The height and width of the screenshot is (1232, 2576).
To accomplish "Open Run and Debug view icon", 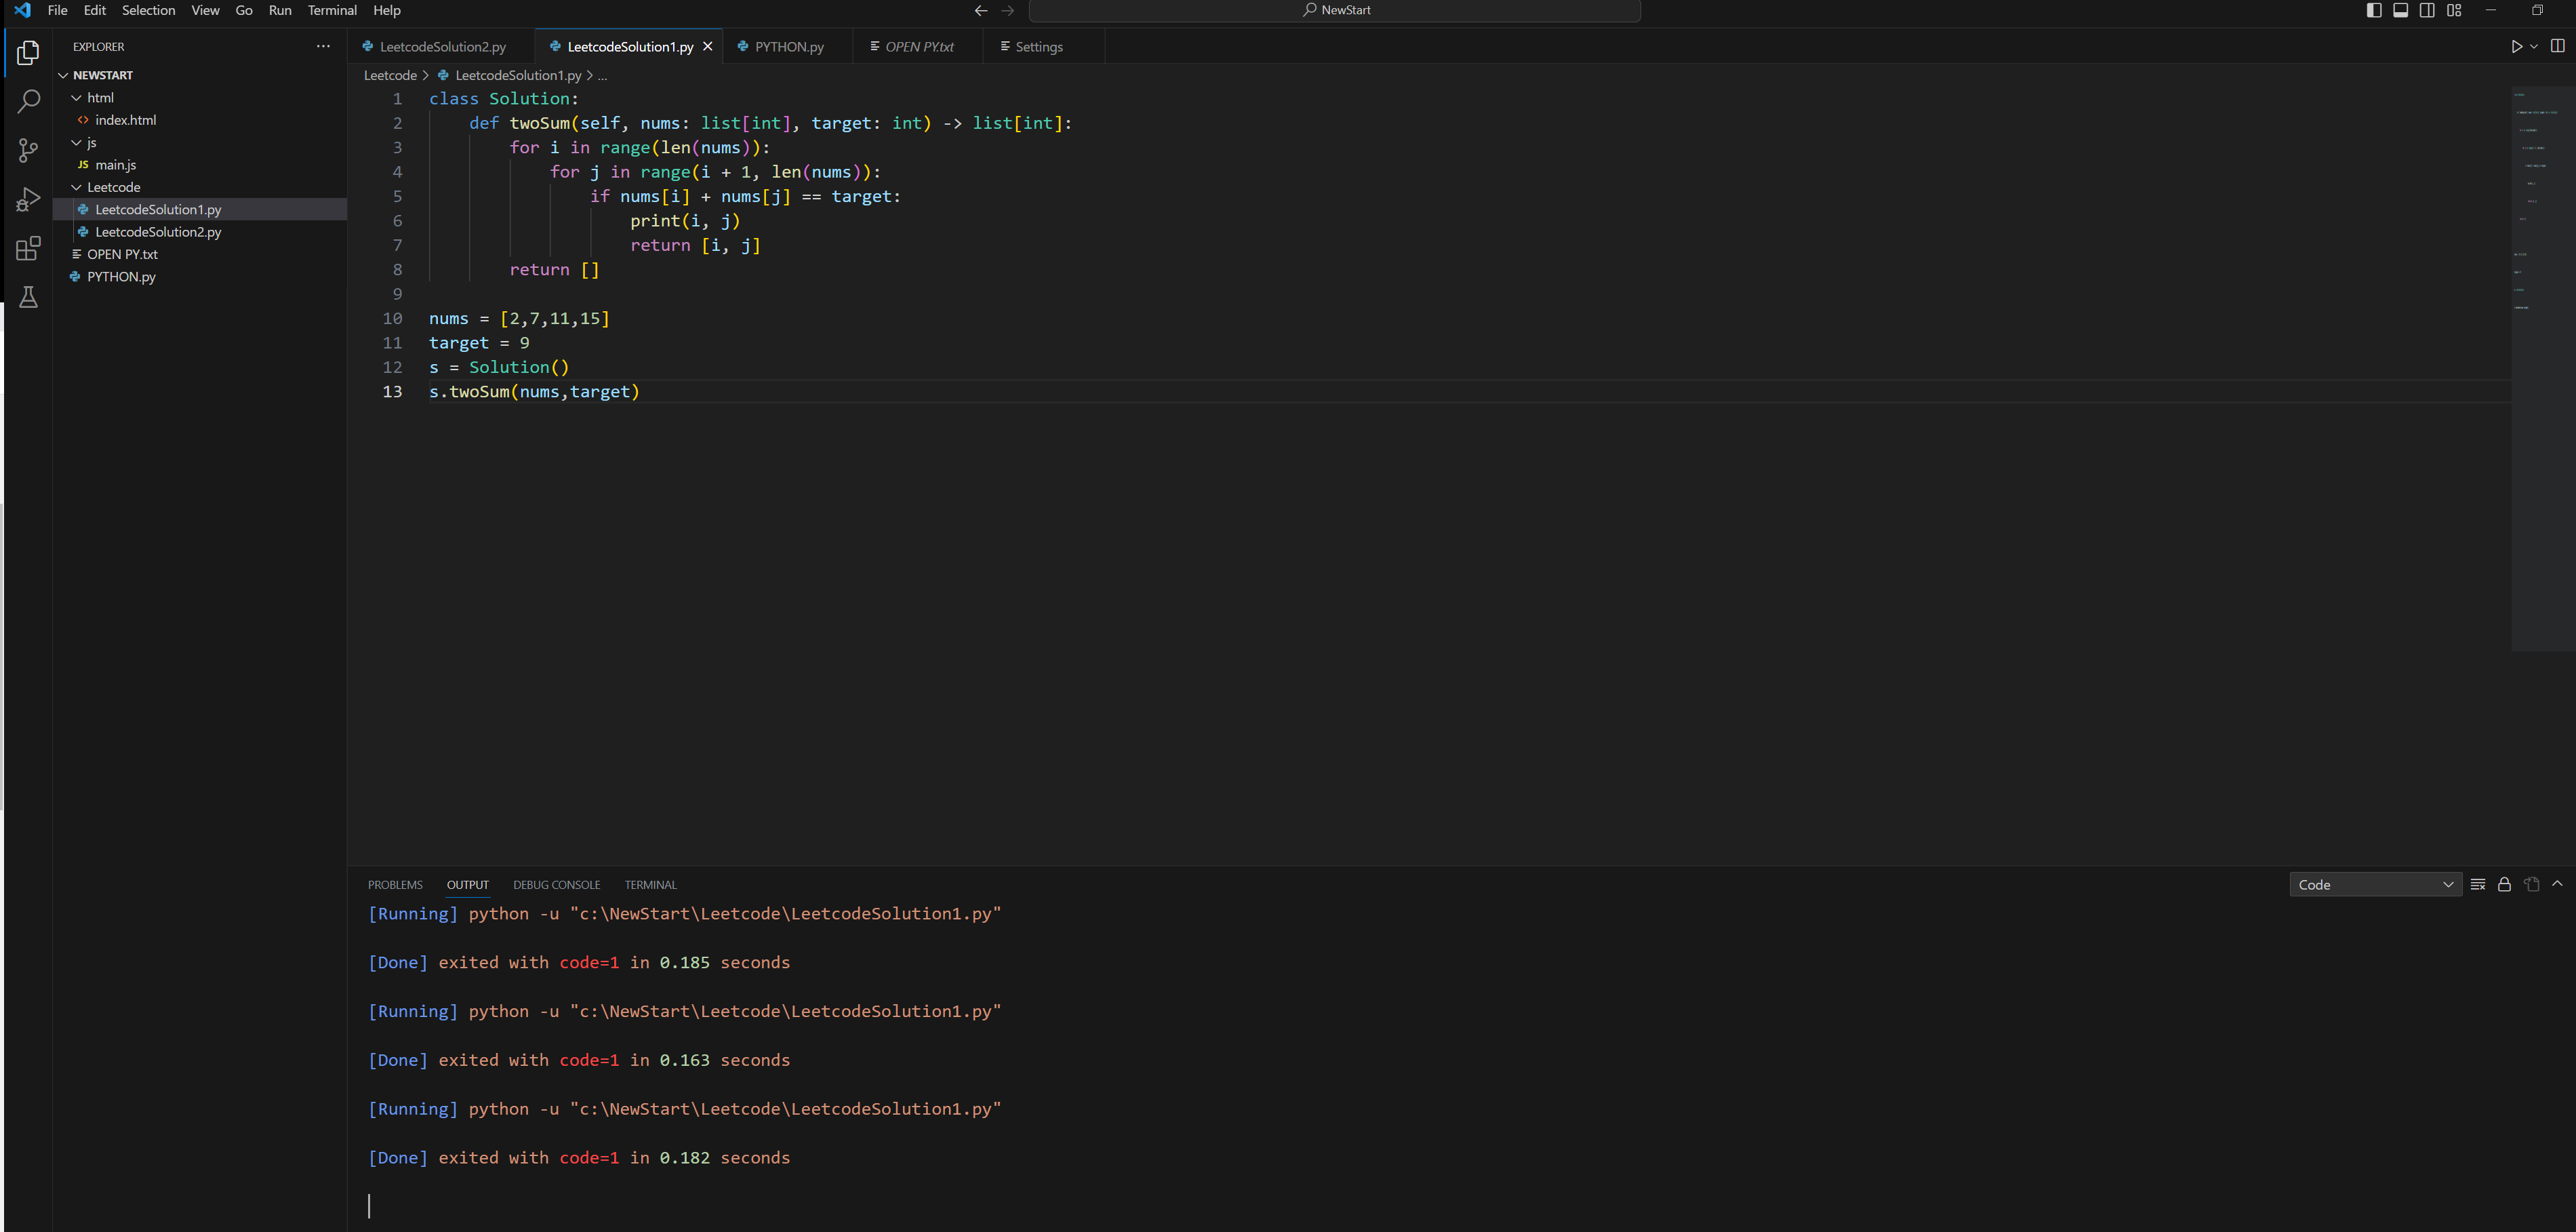I will point(28,200).
